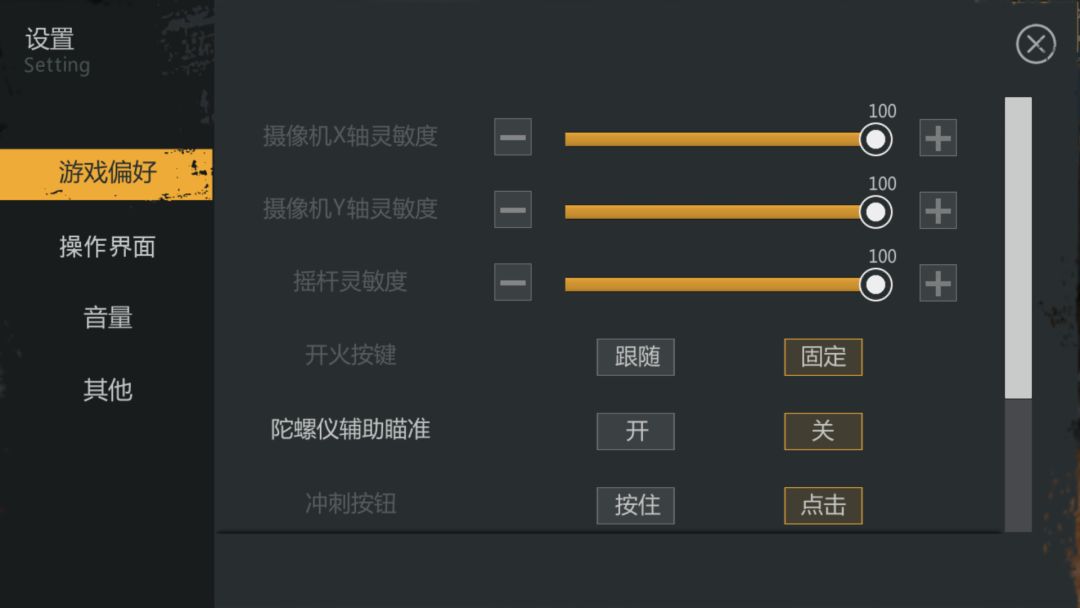Go to the 其他 settings tab
The width and height of the screenshot is (1080, 608).
[107, 390]
